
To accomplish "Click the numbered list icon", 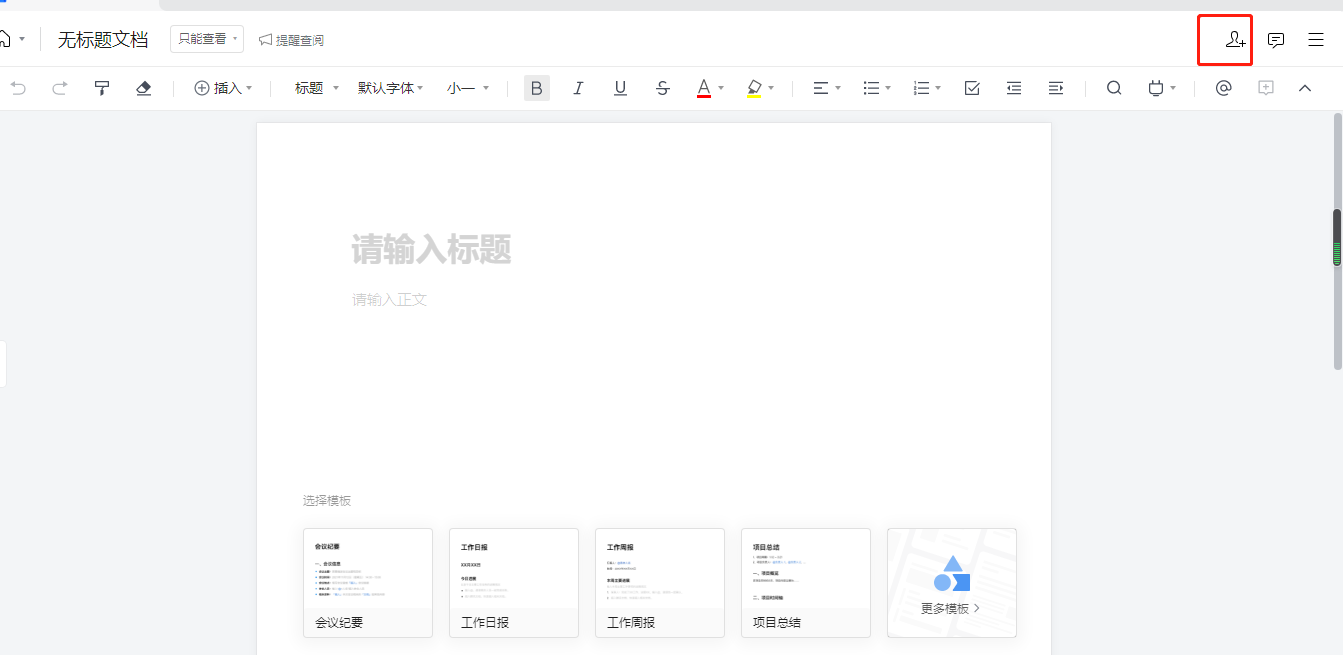I will click(x=922, y=88).
